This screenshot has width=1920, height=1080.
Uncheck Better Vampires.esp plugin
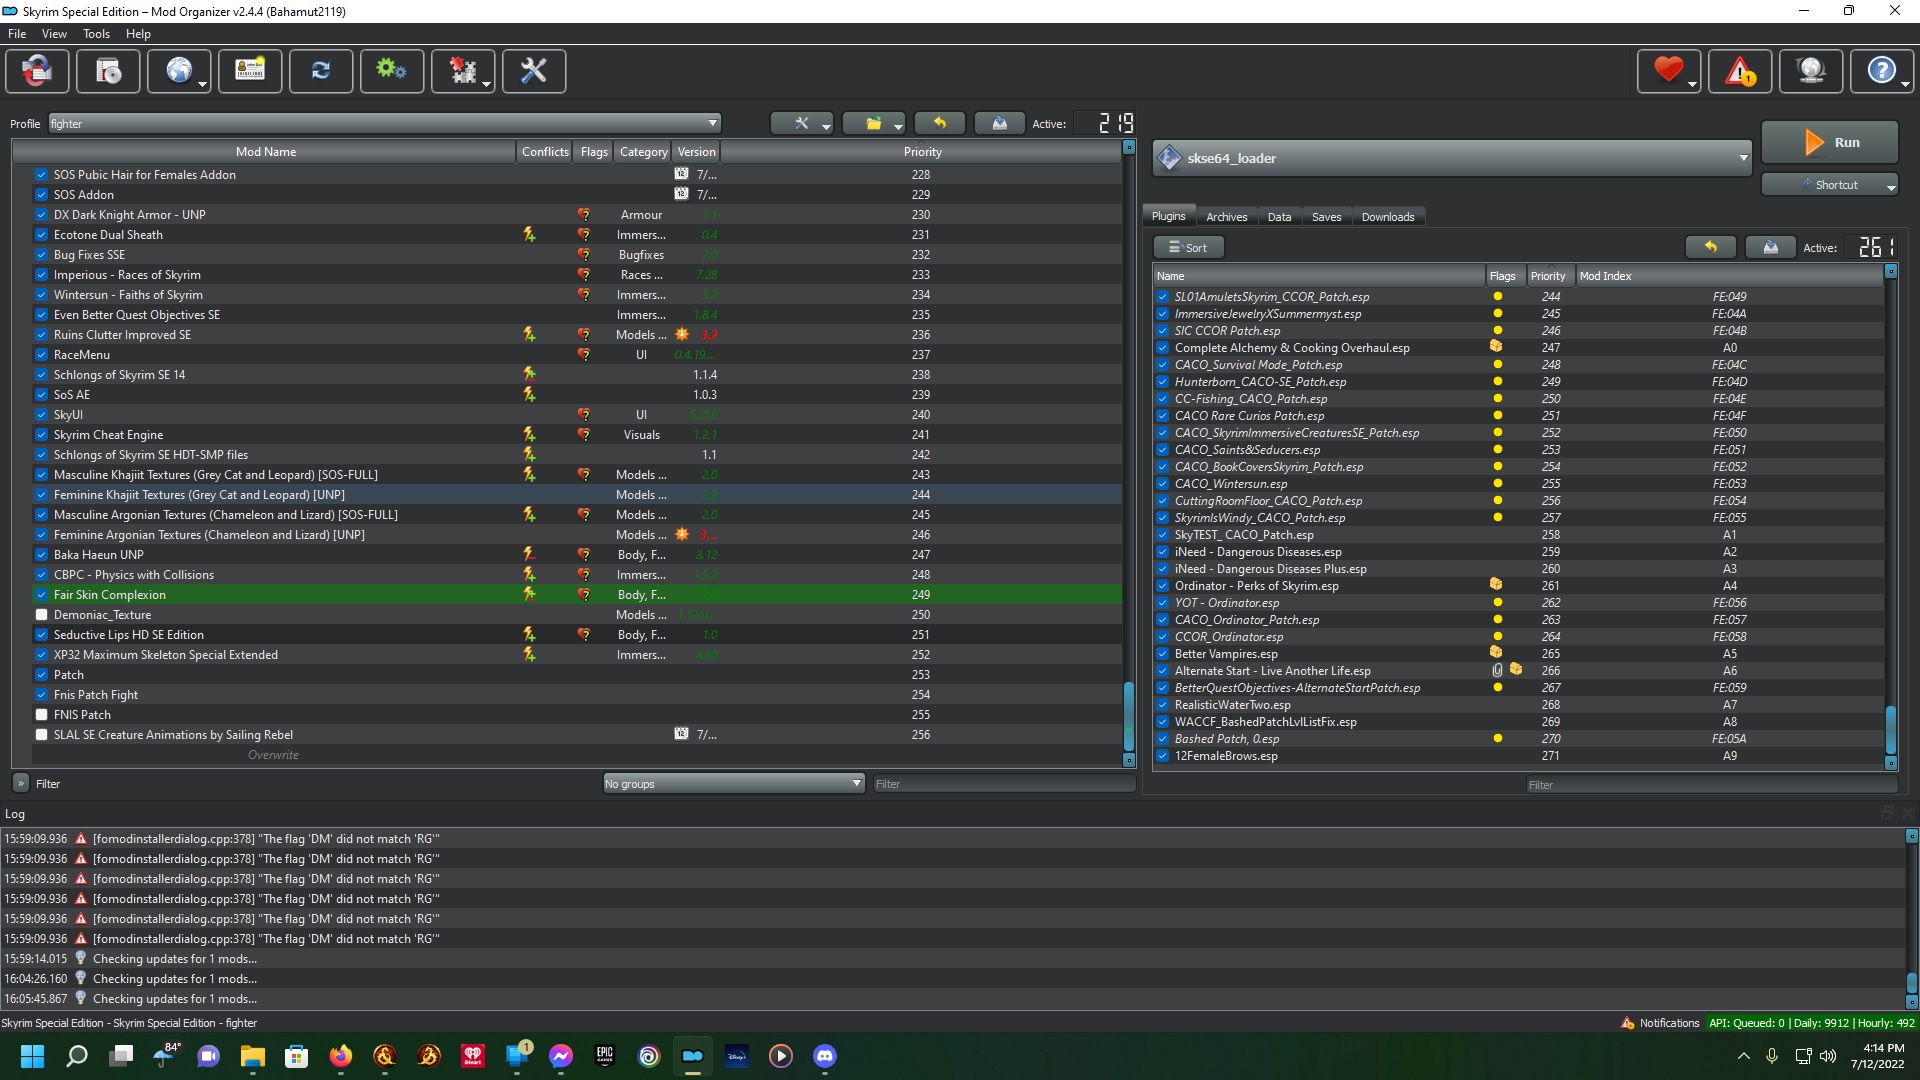[1163, 654]
